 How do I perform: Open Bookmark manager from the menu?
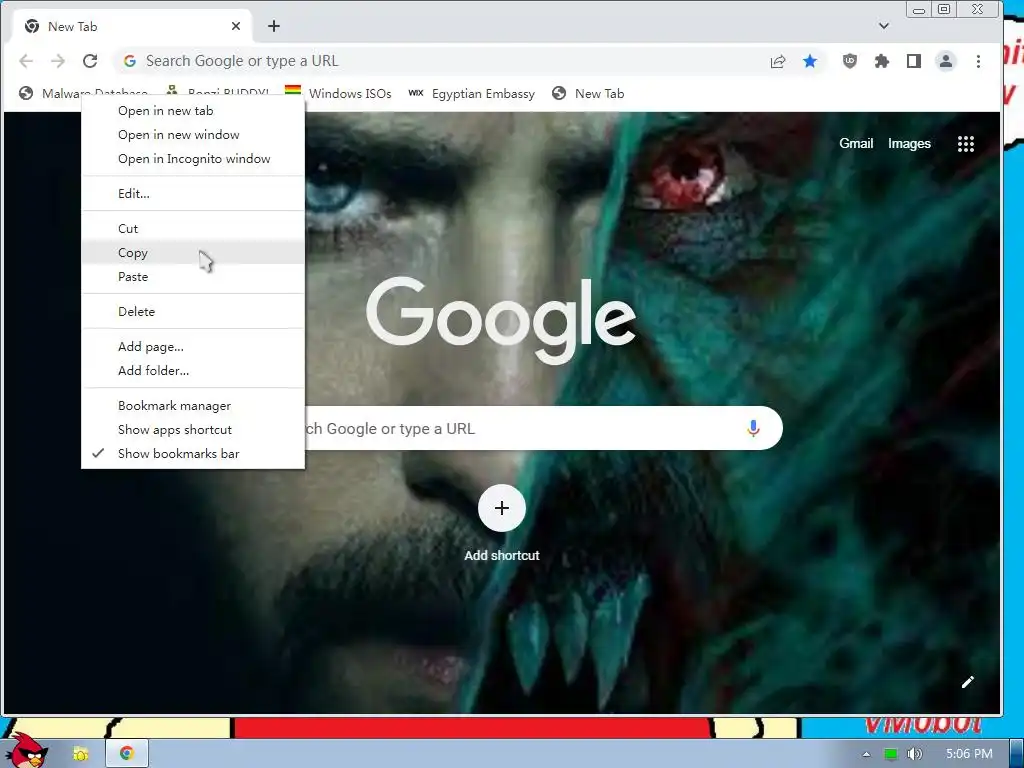(193, 406)
